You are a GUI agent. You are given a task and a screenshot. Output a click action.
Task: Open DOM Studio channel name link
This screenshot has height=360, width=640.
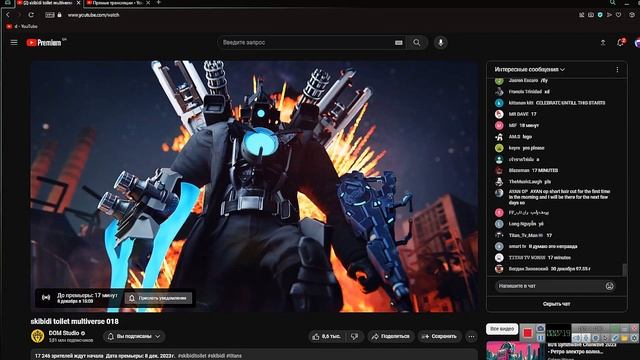coord(64,333)
